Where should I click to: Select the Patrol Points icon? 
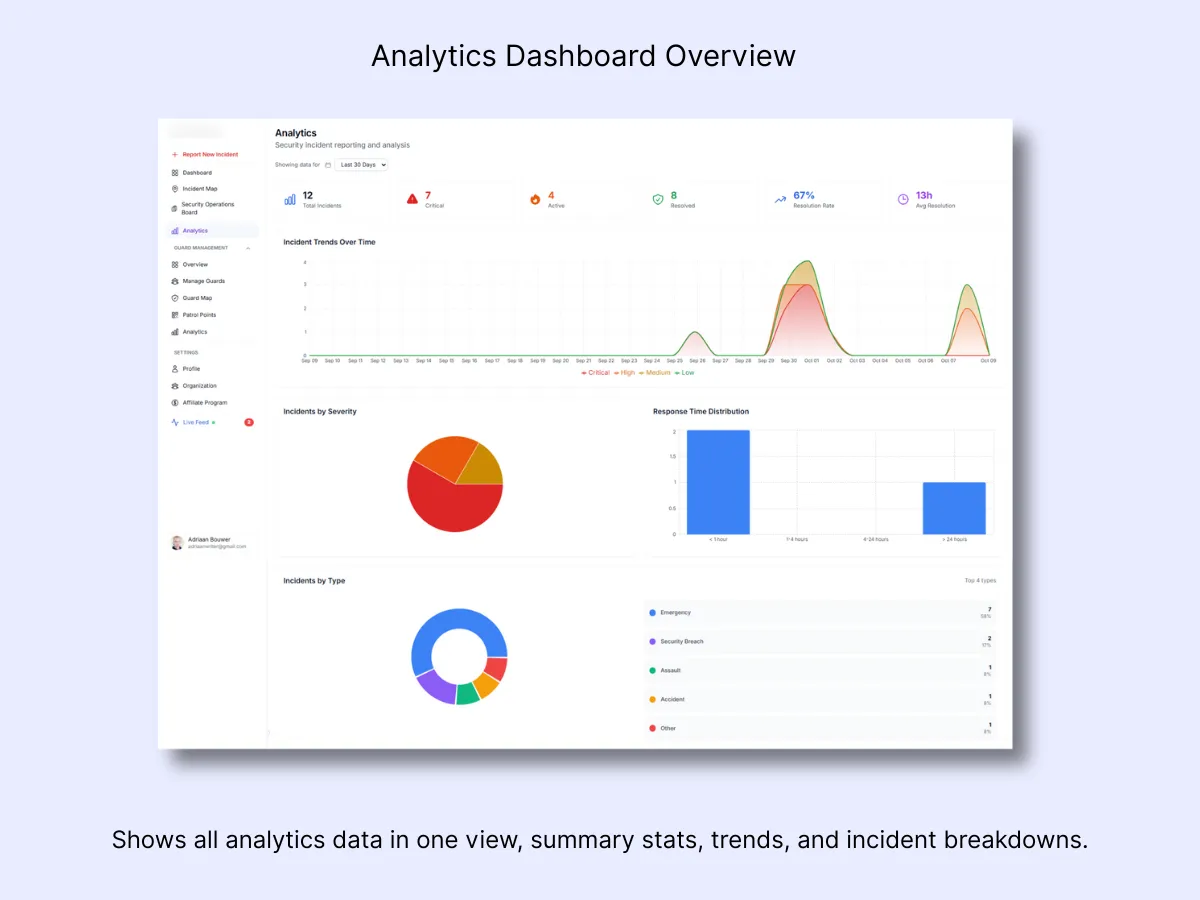(175, 315)
